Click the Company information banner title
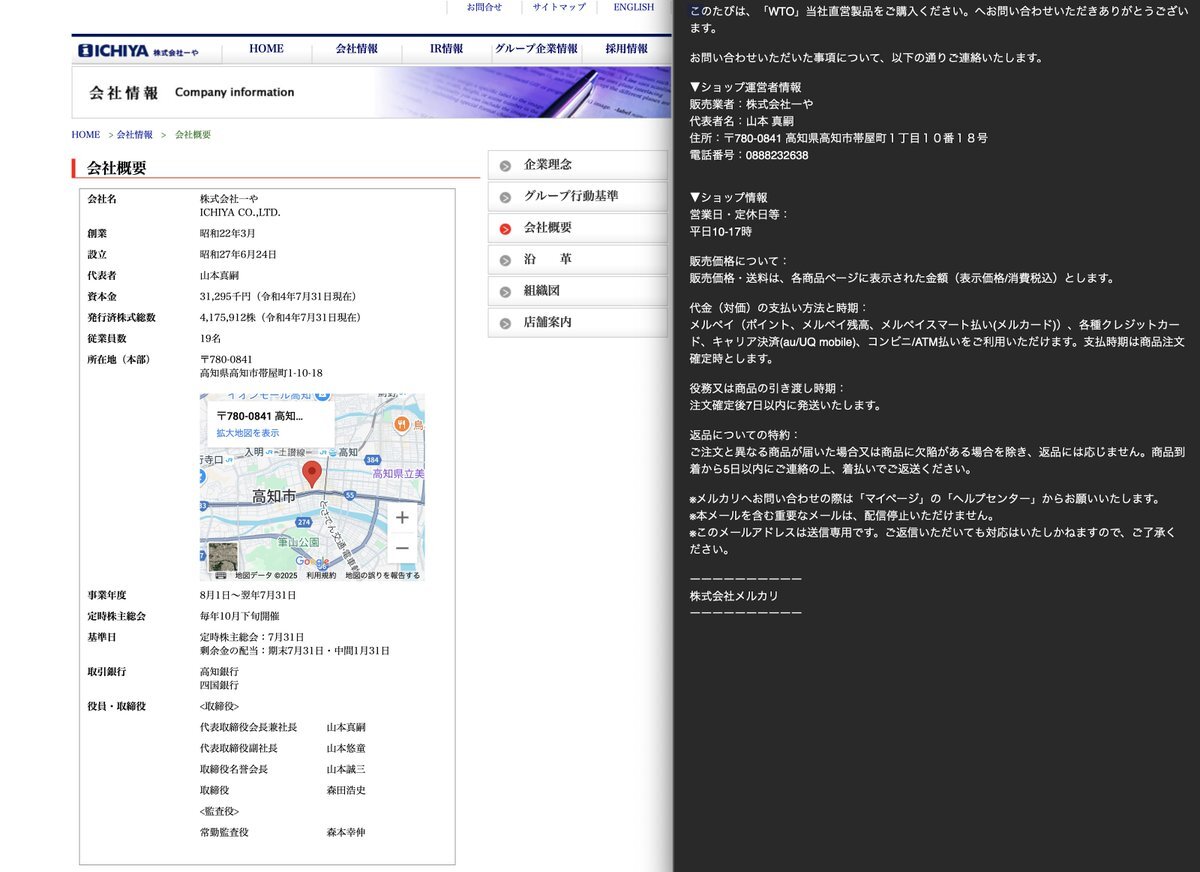1200x872 pixels. [234, 92]
